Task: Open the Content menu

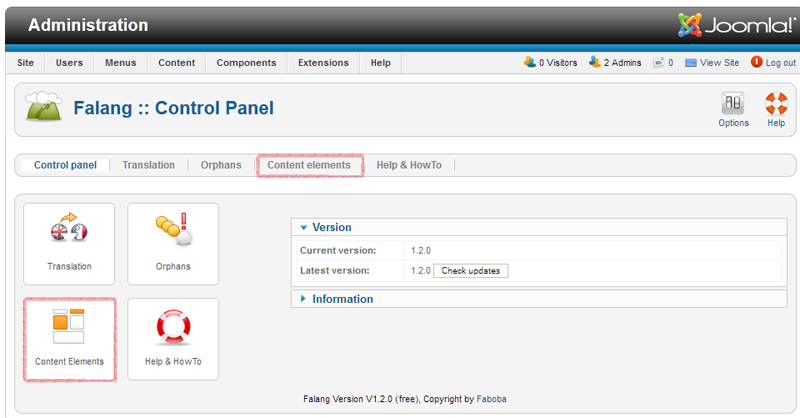Action: point(177,63)
